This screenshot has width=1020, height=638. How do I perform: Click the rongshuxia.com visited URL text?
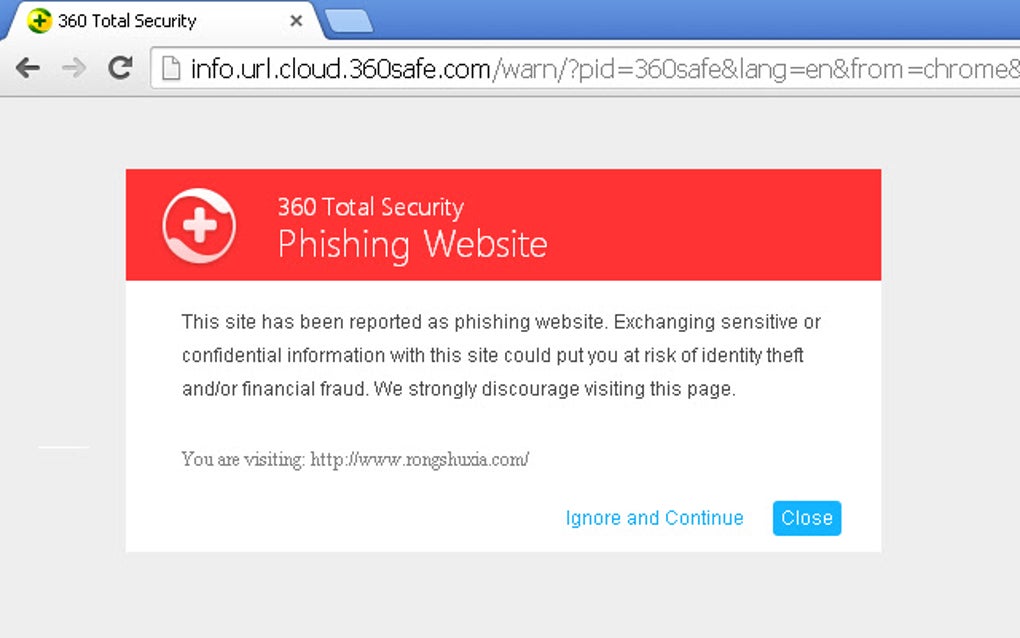pos(419,460)
